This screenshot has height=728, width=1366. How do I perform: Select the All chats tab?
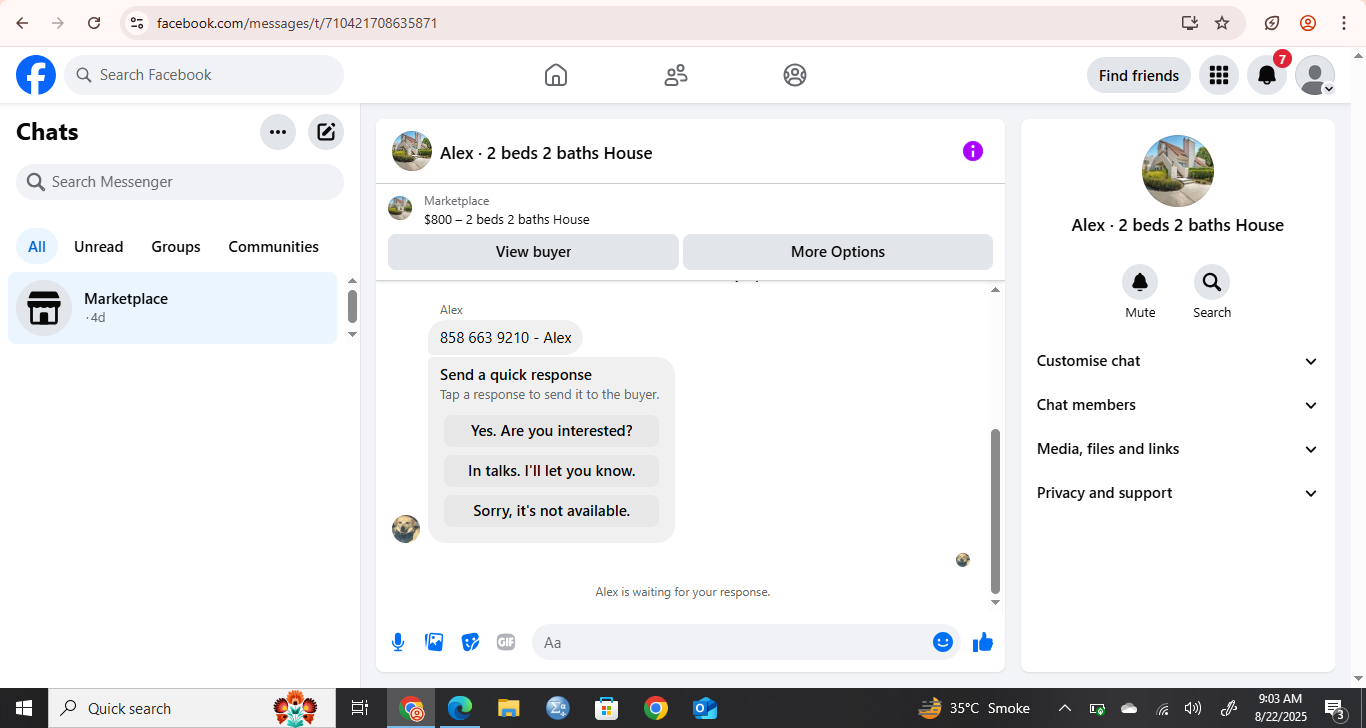[x=37, y=247]
